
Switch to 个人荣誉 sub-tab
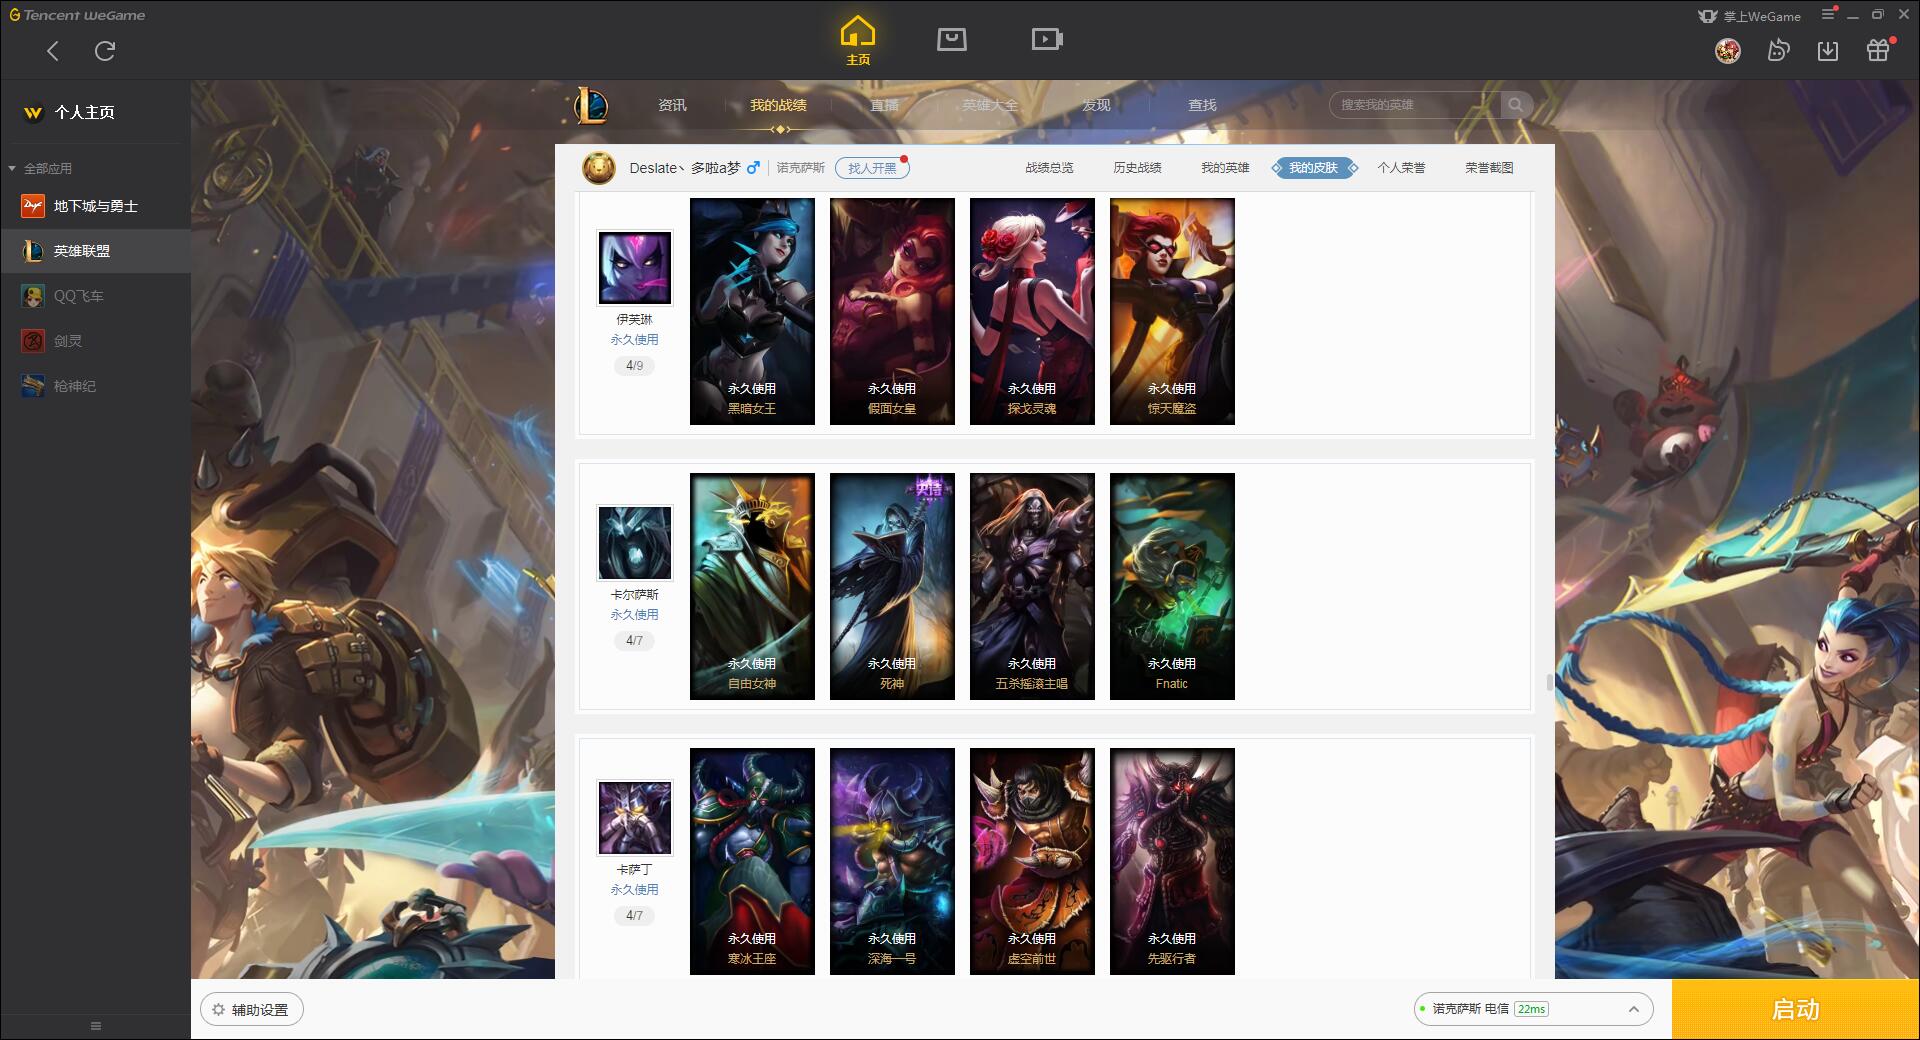tap(1401, 168)
